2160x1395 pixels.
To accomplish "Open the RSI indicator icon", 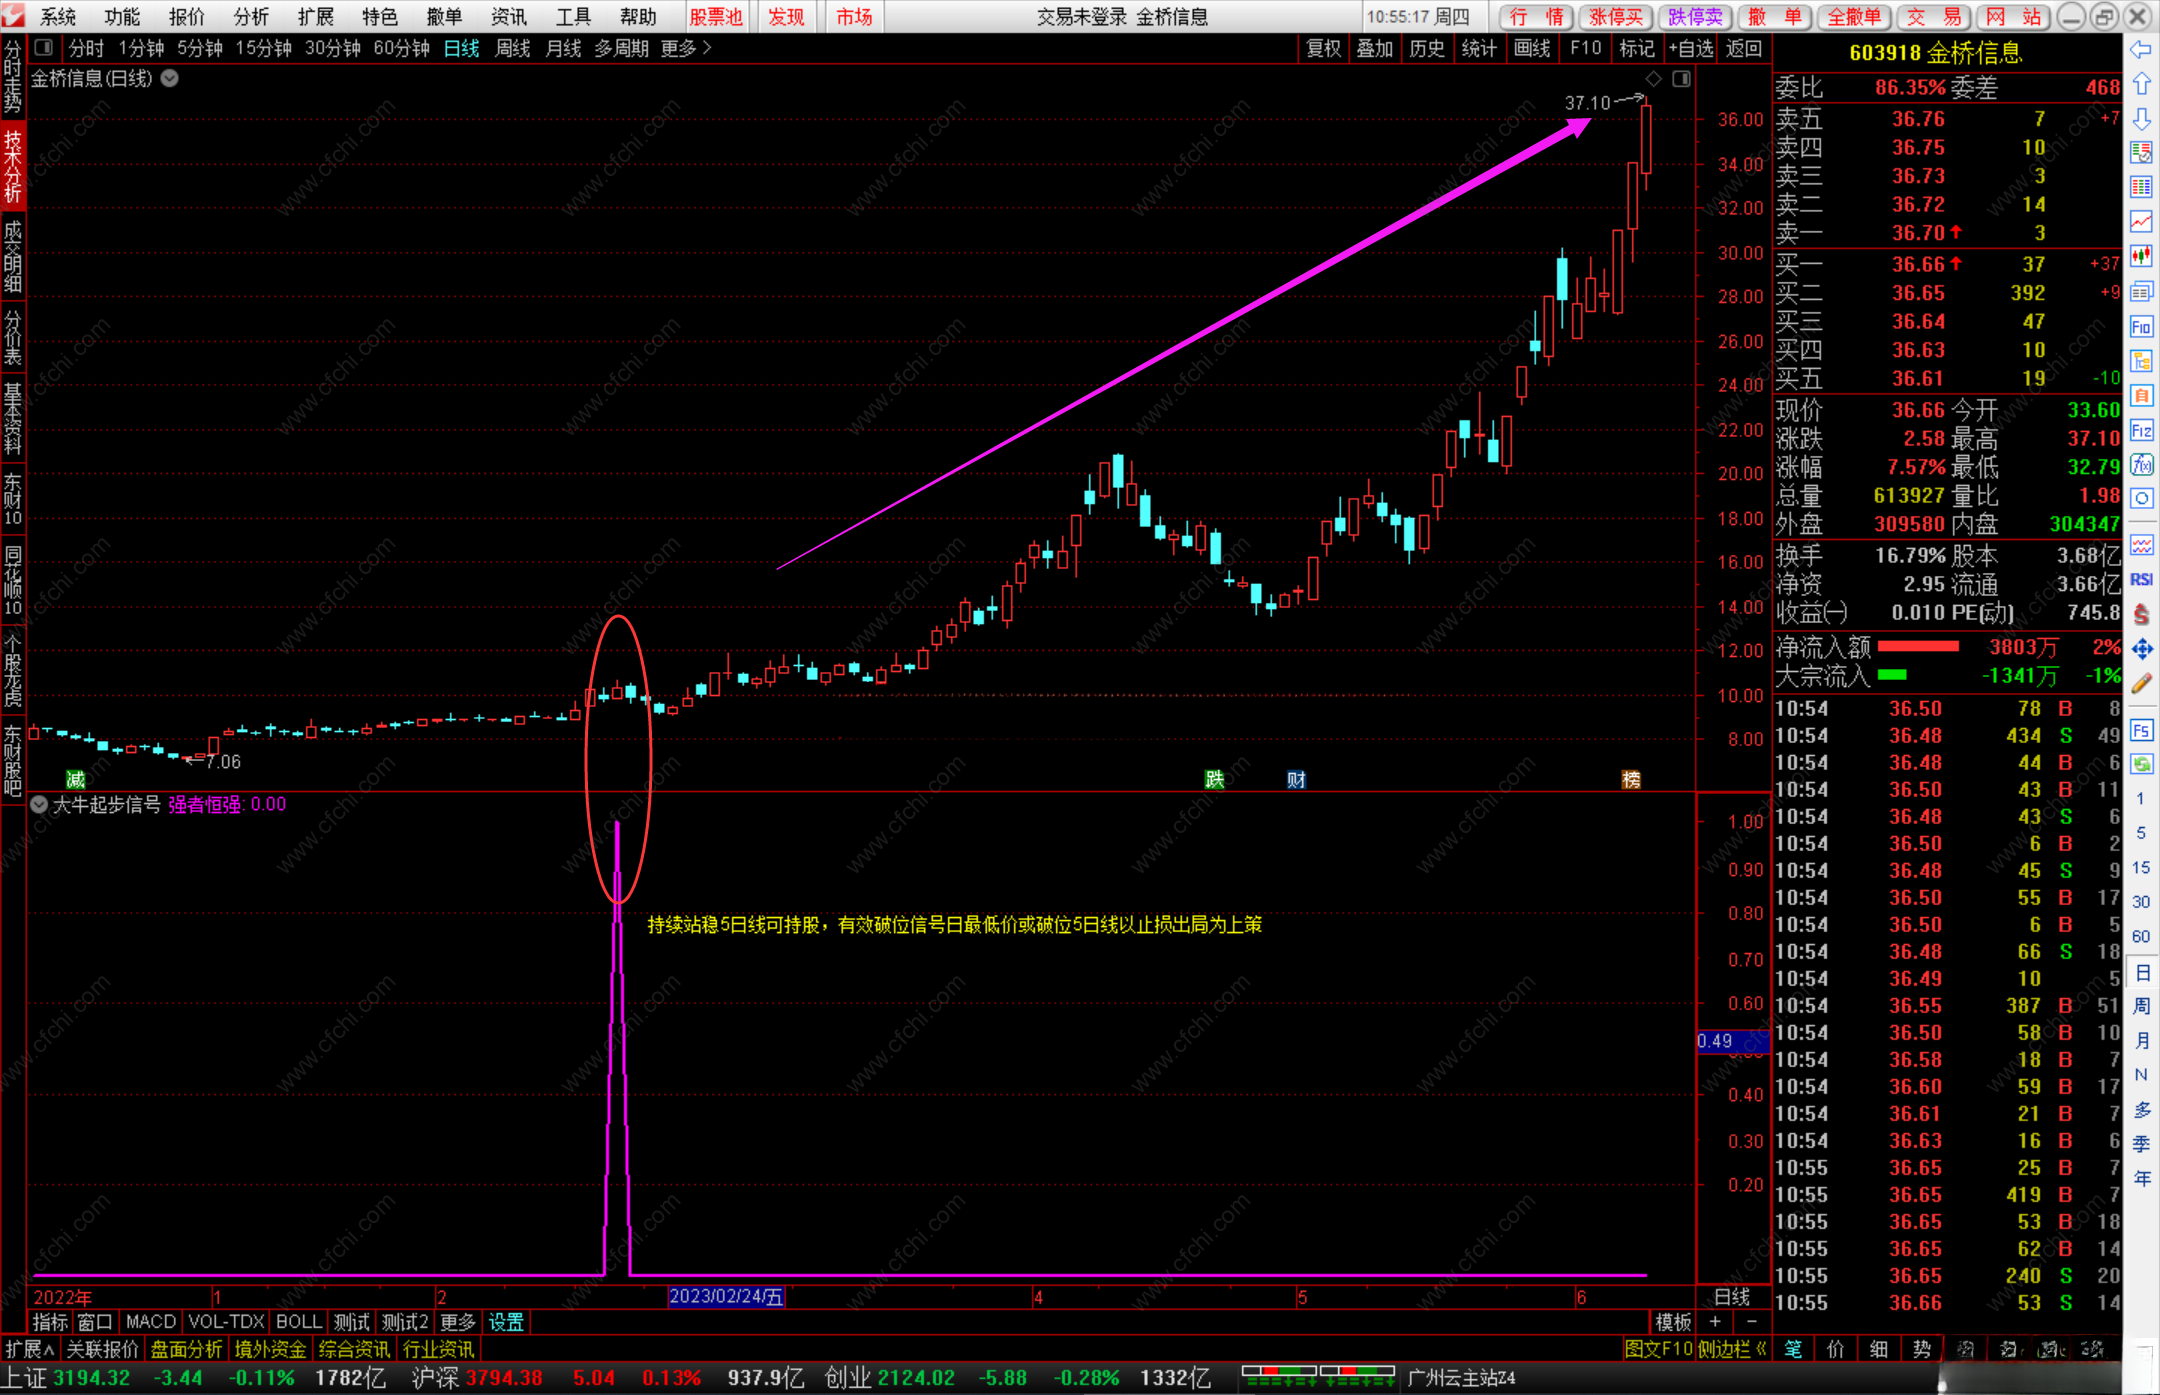I will pyautogui.click(x=2141, y=580).
